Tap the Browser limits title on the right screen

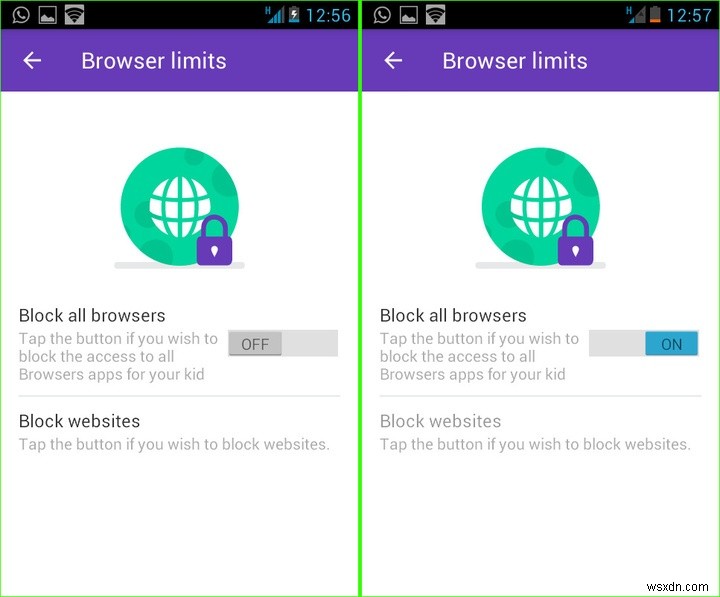(x=515, y=61)
